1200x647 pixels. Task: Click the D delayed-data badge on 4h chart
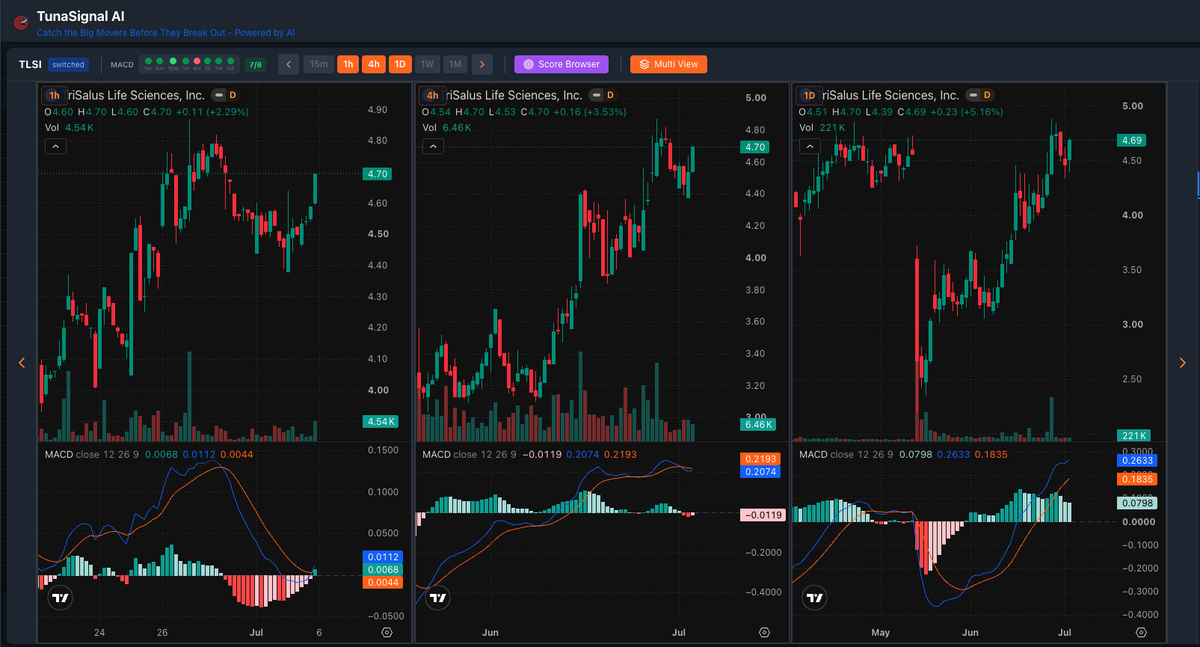[610, 95]
